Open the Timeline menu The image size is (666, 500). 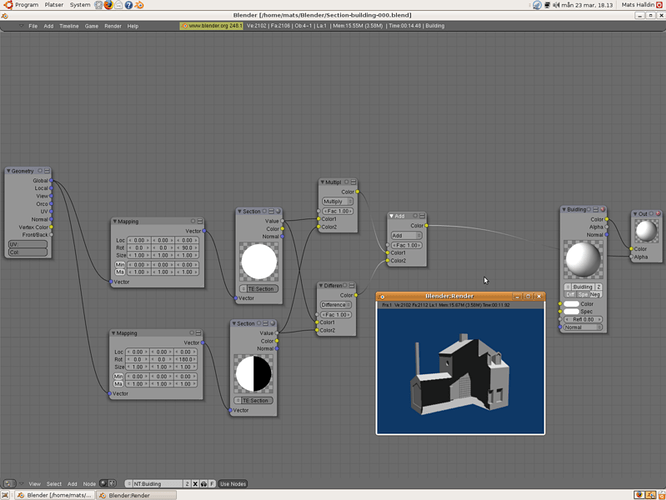point(69,26)
